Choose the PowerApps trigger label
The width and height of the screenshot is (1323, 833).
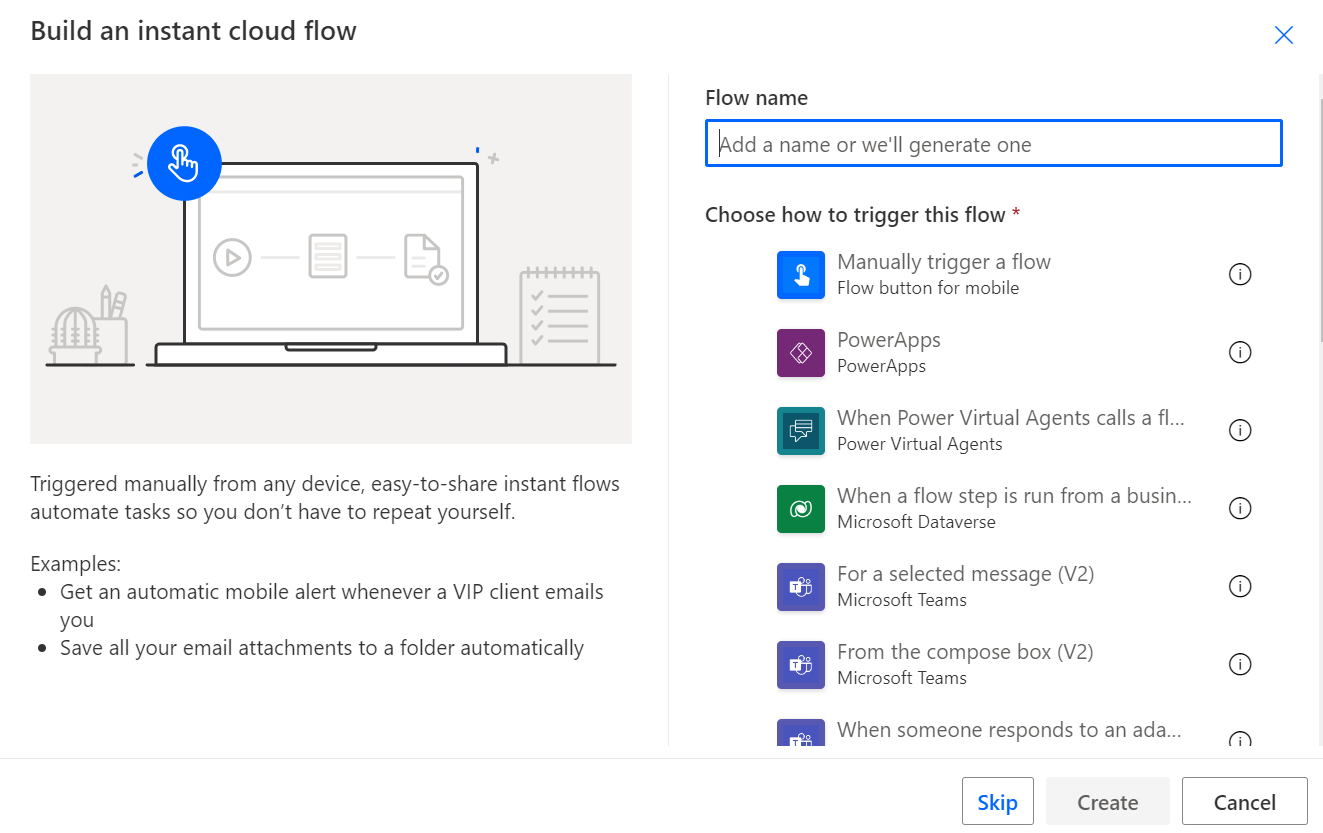(889, 340)
